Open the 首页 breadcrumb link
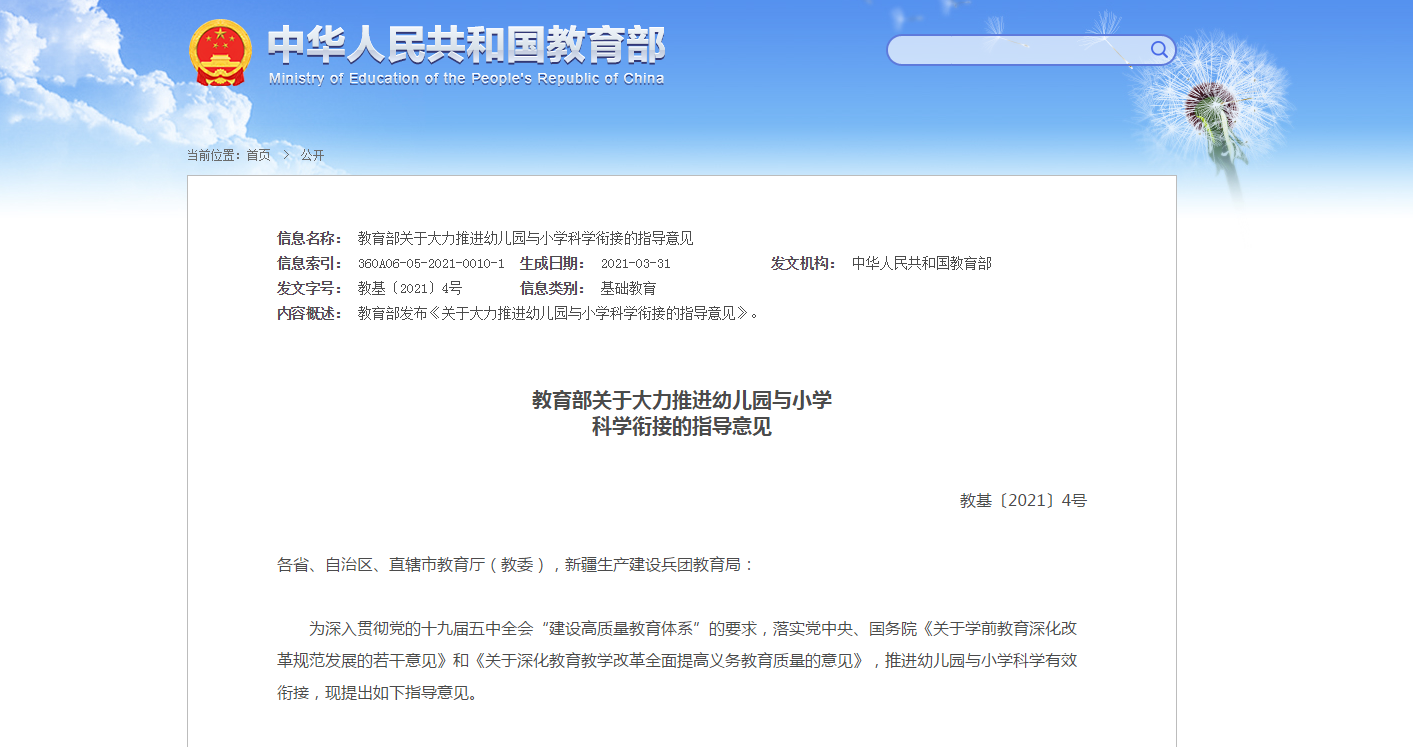This screenshot has width=1413, height=747. [259, 155]
